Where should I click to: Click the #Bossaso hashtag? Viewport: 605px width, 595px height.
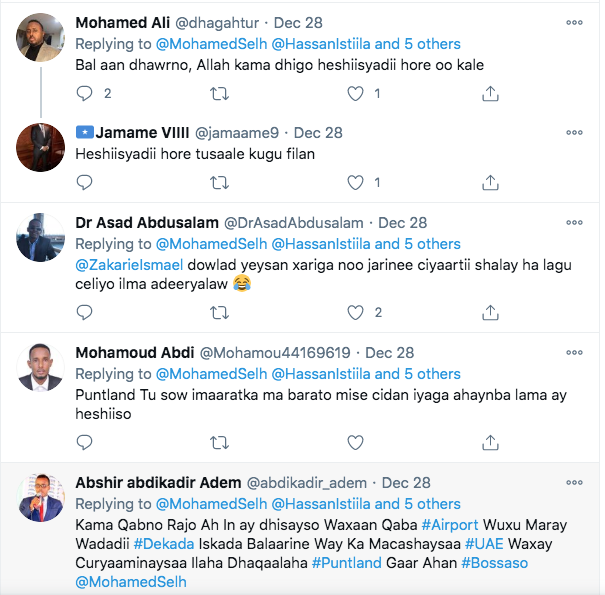(494, 563)
